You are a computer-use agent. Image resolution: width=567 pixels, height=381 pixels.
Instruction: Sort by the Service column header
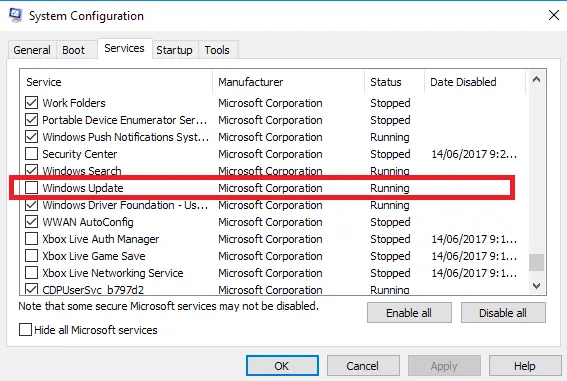(116, 82)
